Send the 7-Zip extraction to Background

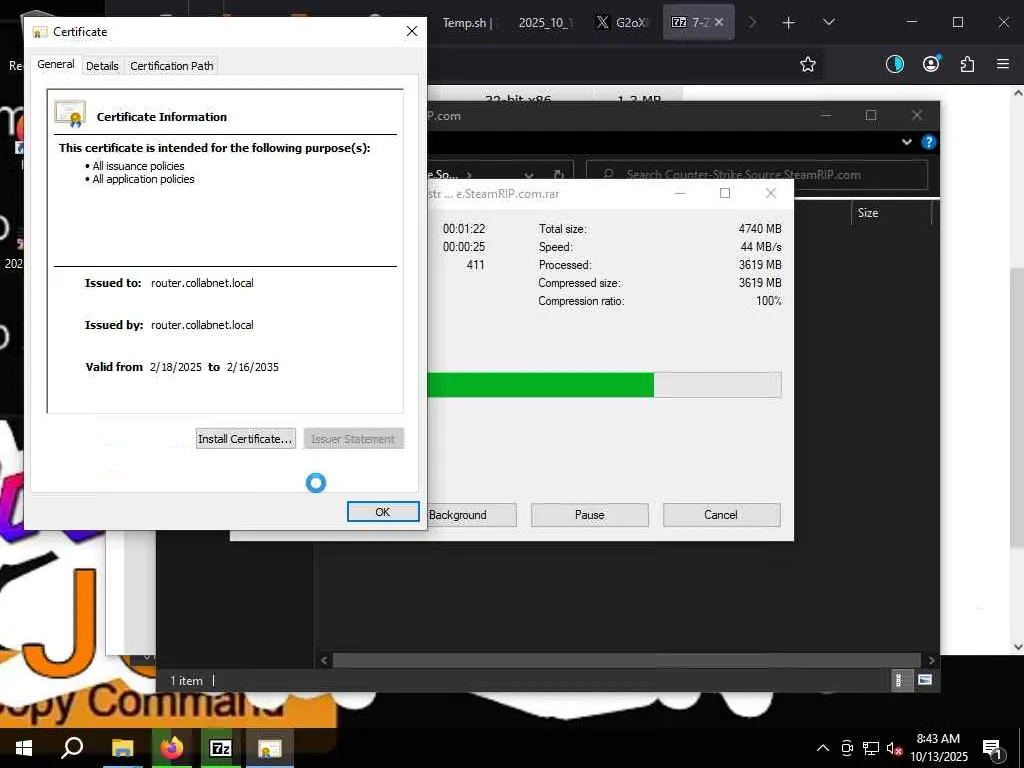pyautogui.click(x=471, y=515)
